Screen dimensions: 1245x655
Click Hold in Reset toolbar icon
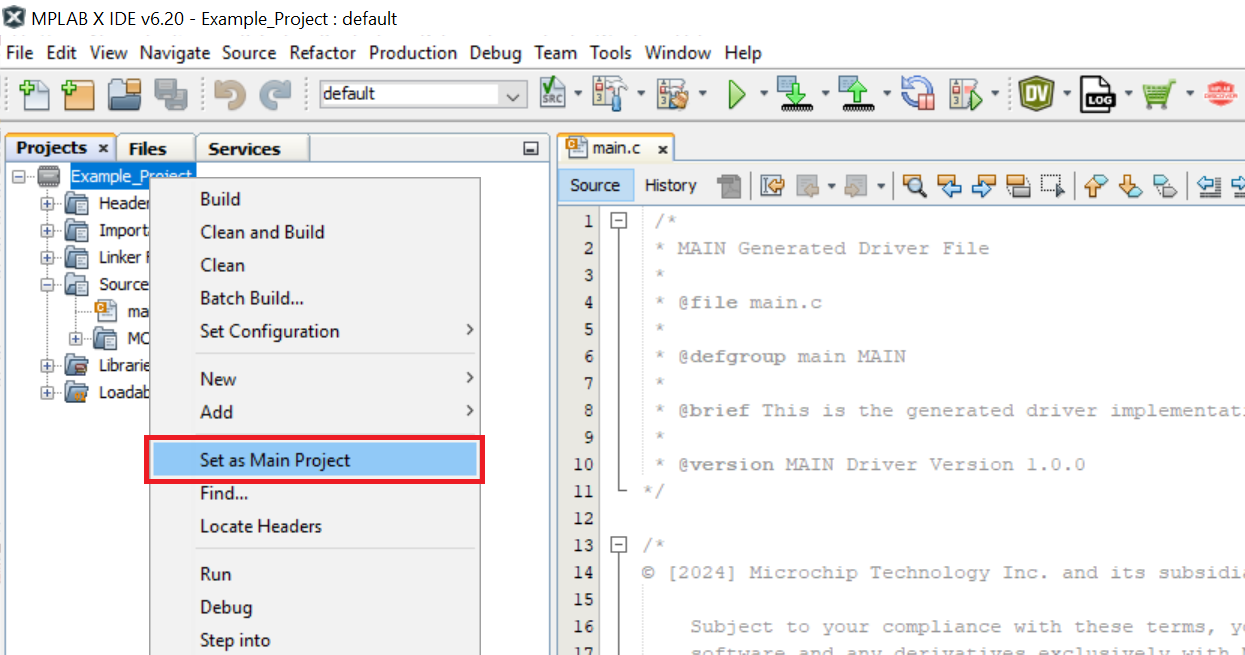click(x=917, y=94)
